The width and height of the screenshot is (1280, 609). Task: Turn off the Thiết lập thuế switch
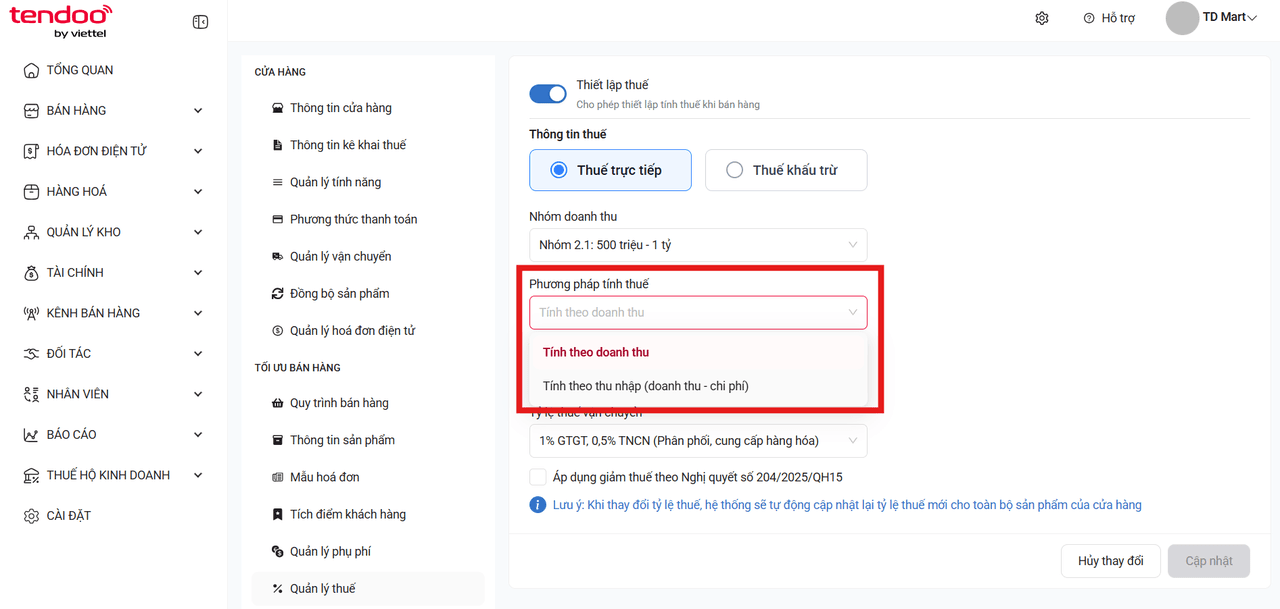click(548, 94)
